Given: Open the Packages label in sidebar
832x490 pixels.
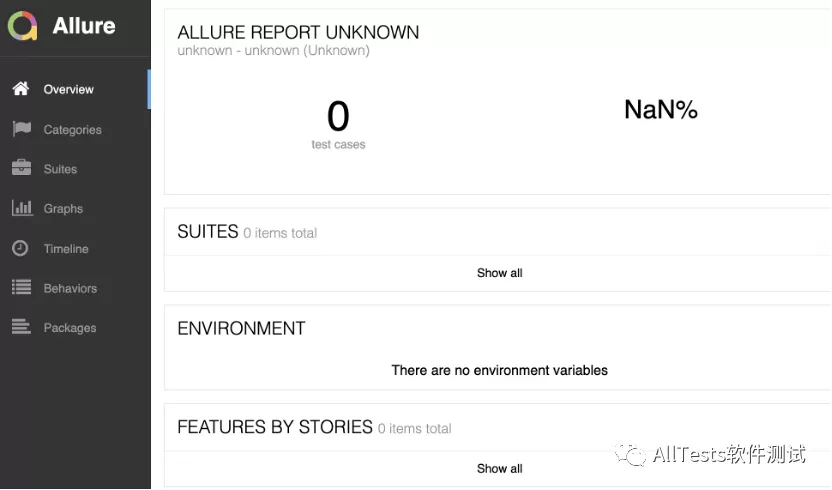Looking at the screenshot, I should click(70, 328).
